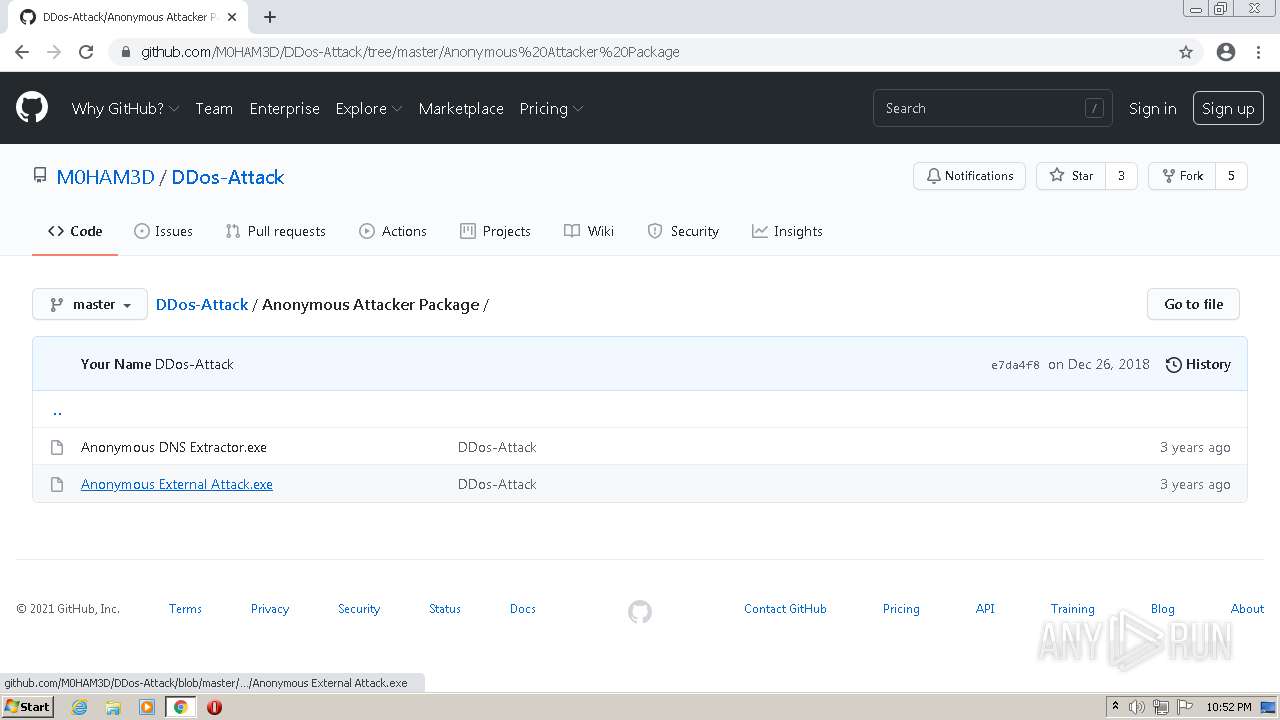This screenshot has height=720, width=1280.
Task: Open Anonymous External Attack.exe file link
Action: tap(177, 484)
